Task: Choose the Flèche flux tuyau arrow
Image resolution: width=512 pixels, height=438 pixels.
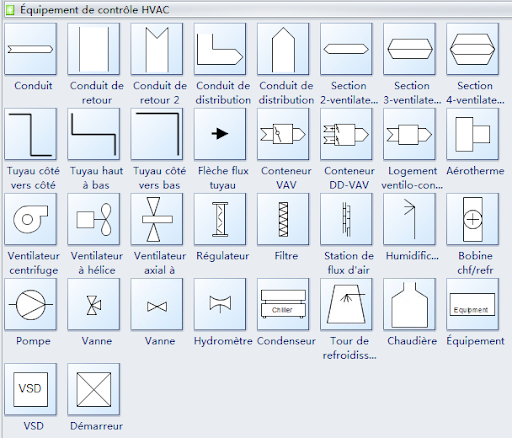Action: (220, 134)
